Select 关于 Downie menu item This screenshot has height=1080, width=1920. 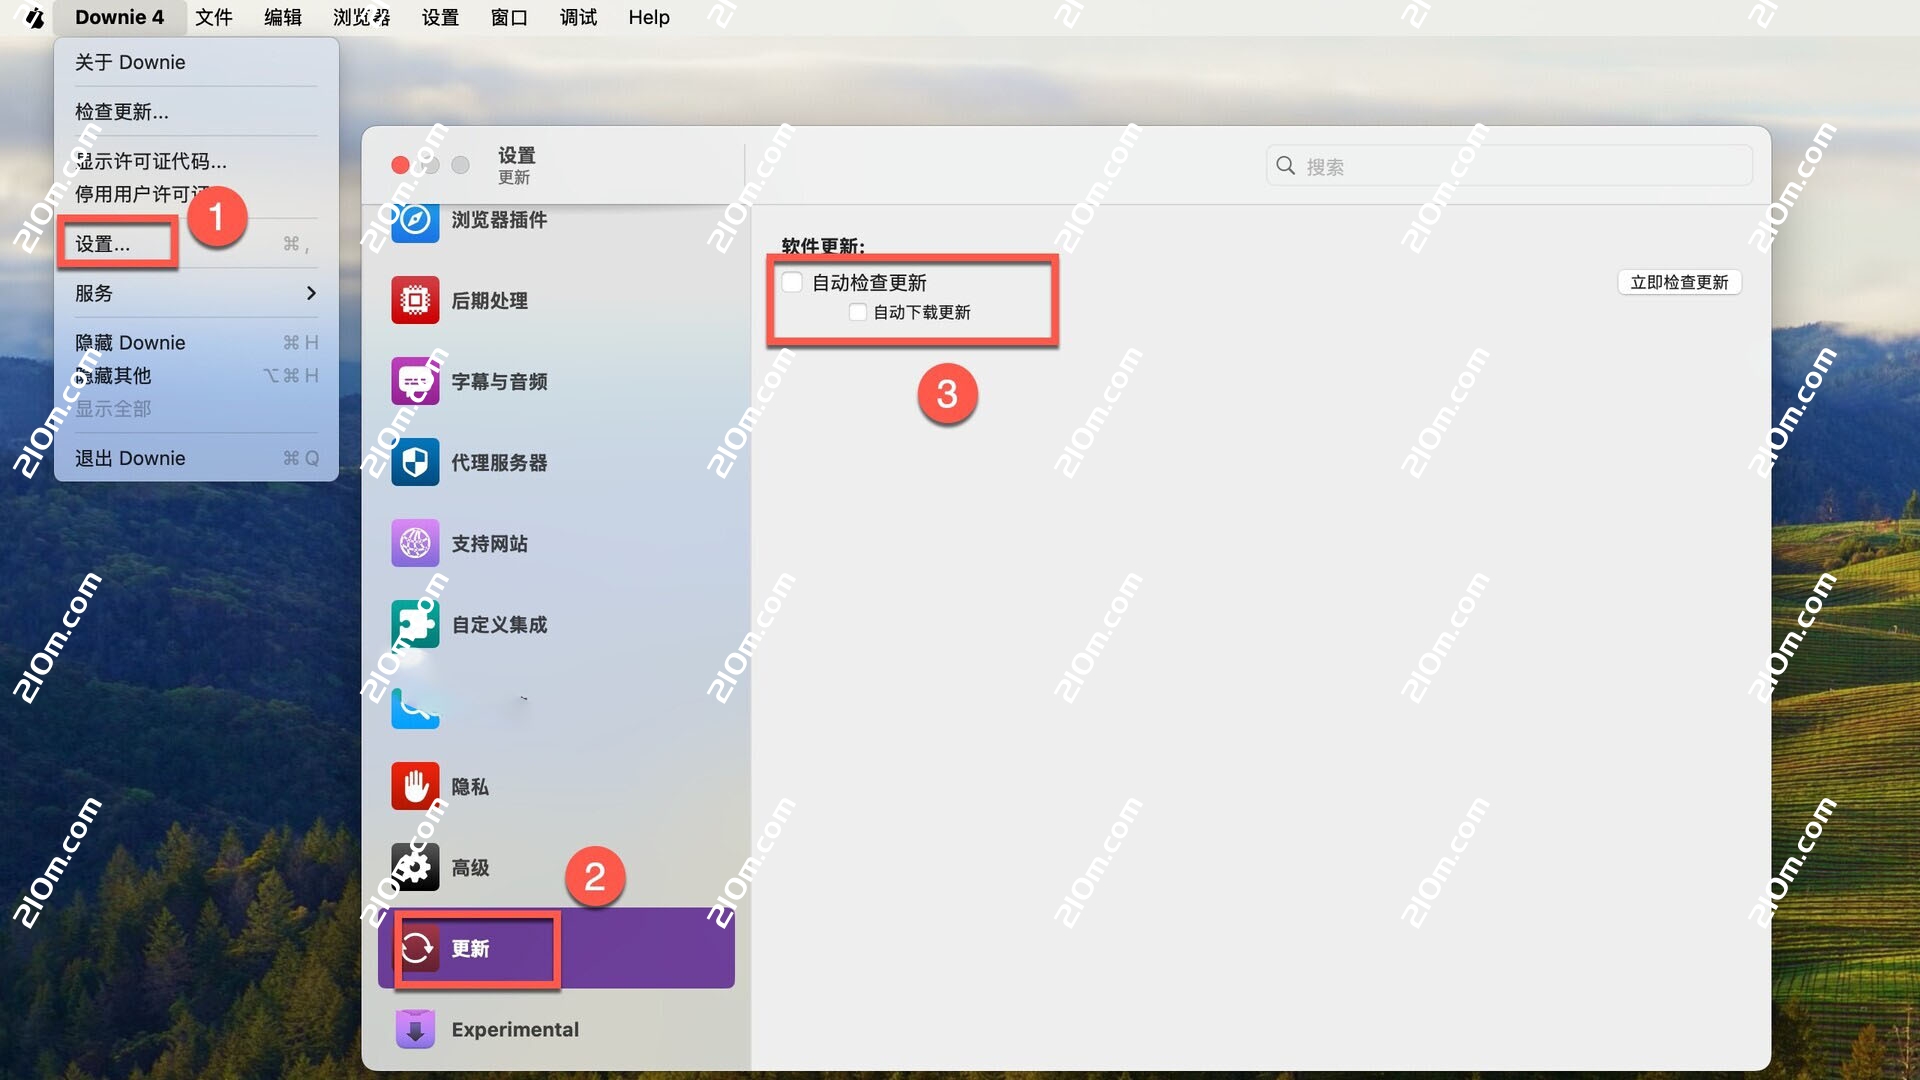[130, 62]
